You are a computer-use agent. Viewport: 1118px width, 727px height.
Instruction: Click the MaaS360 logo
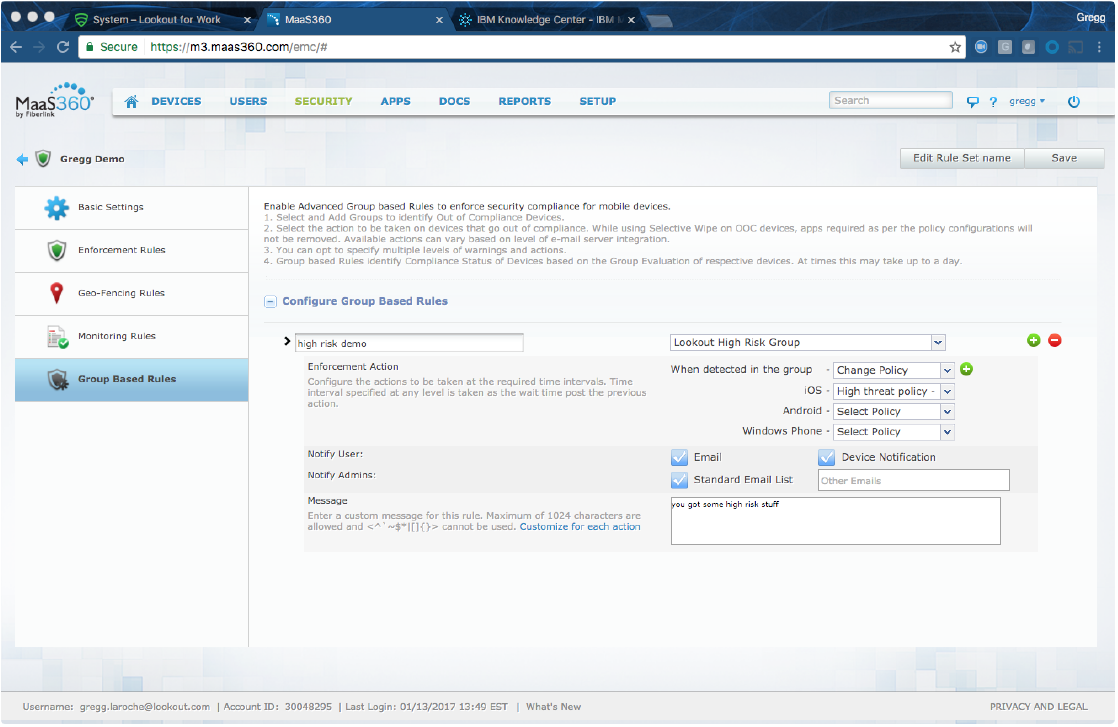point(55,100)
